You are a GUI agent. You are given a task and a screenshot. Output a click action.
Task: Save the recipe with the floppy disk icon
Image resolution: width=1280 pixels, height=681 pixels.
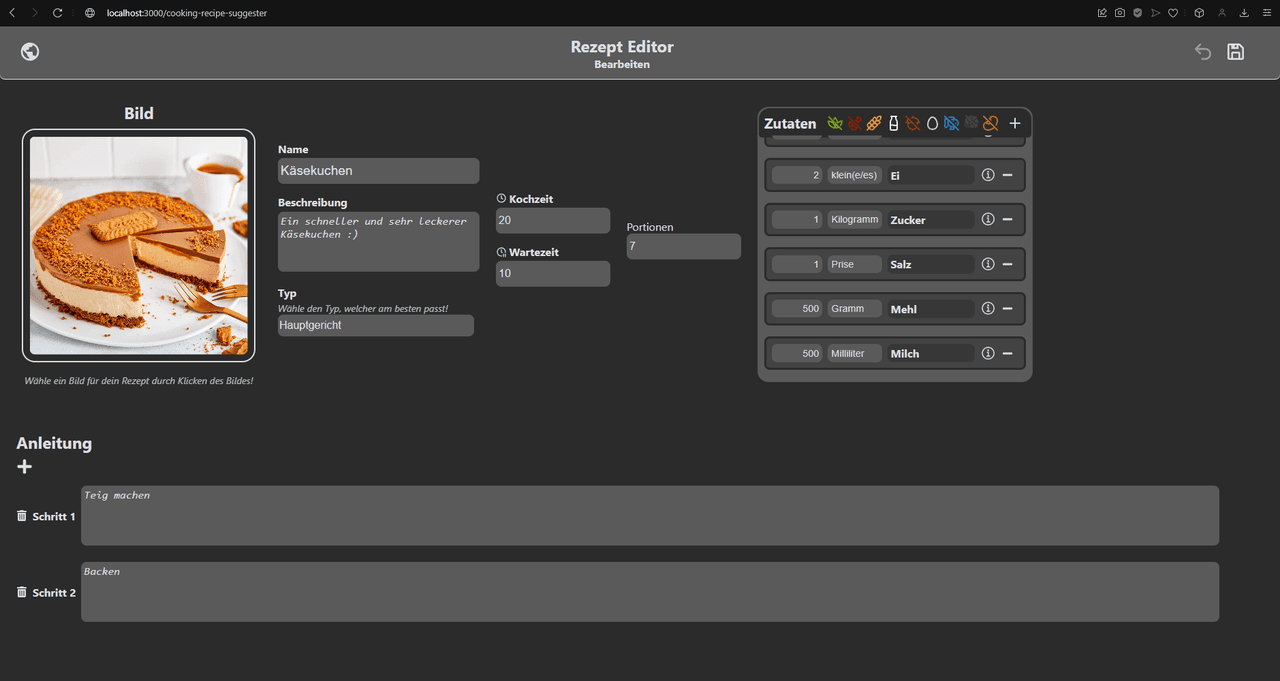click(x=1235, y=52)
